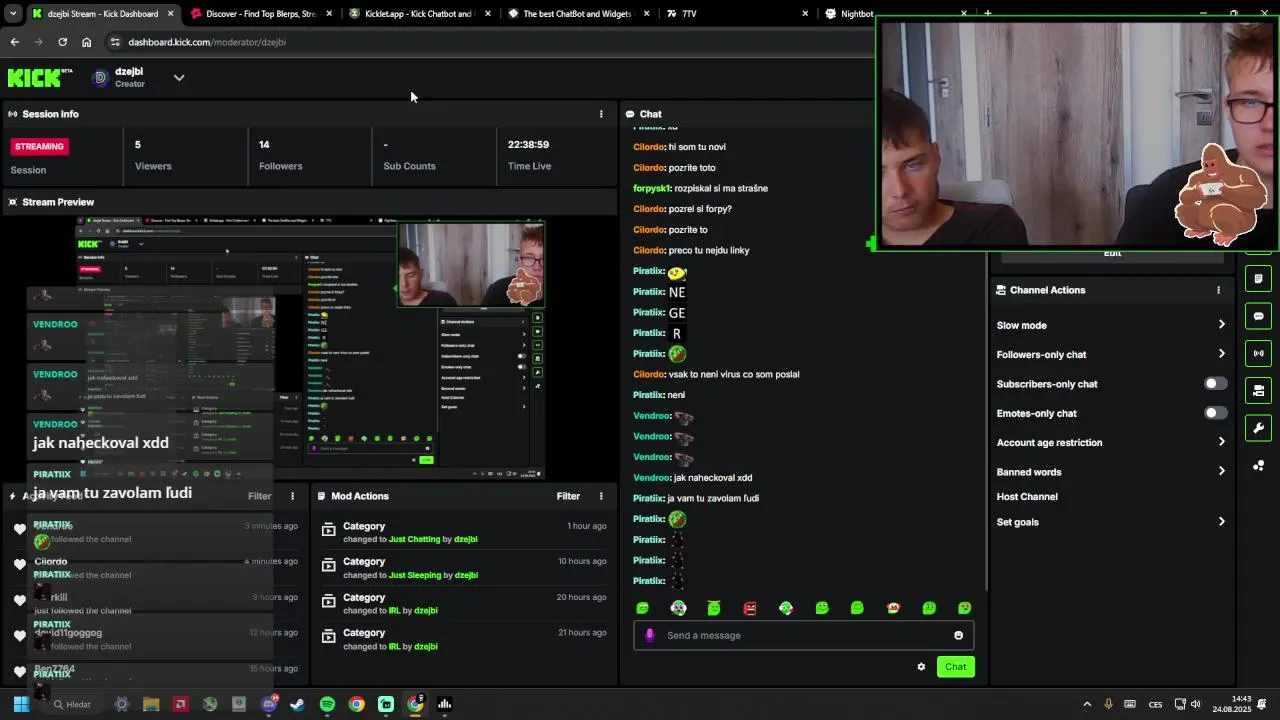
Task: Click forpysk1 username in chat
Action: [652, 188]
